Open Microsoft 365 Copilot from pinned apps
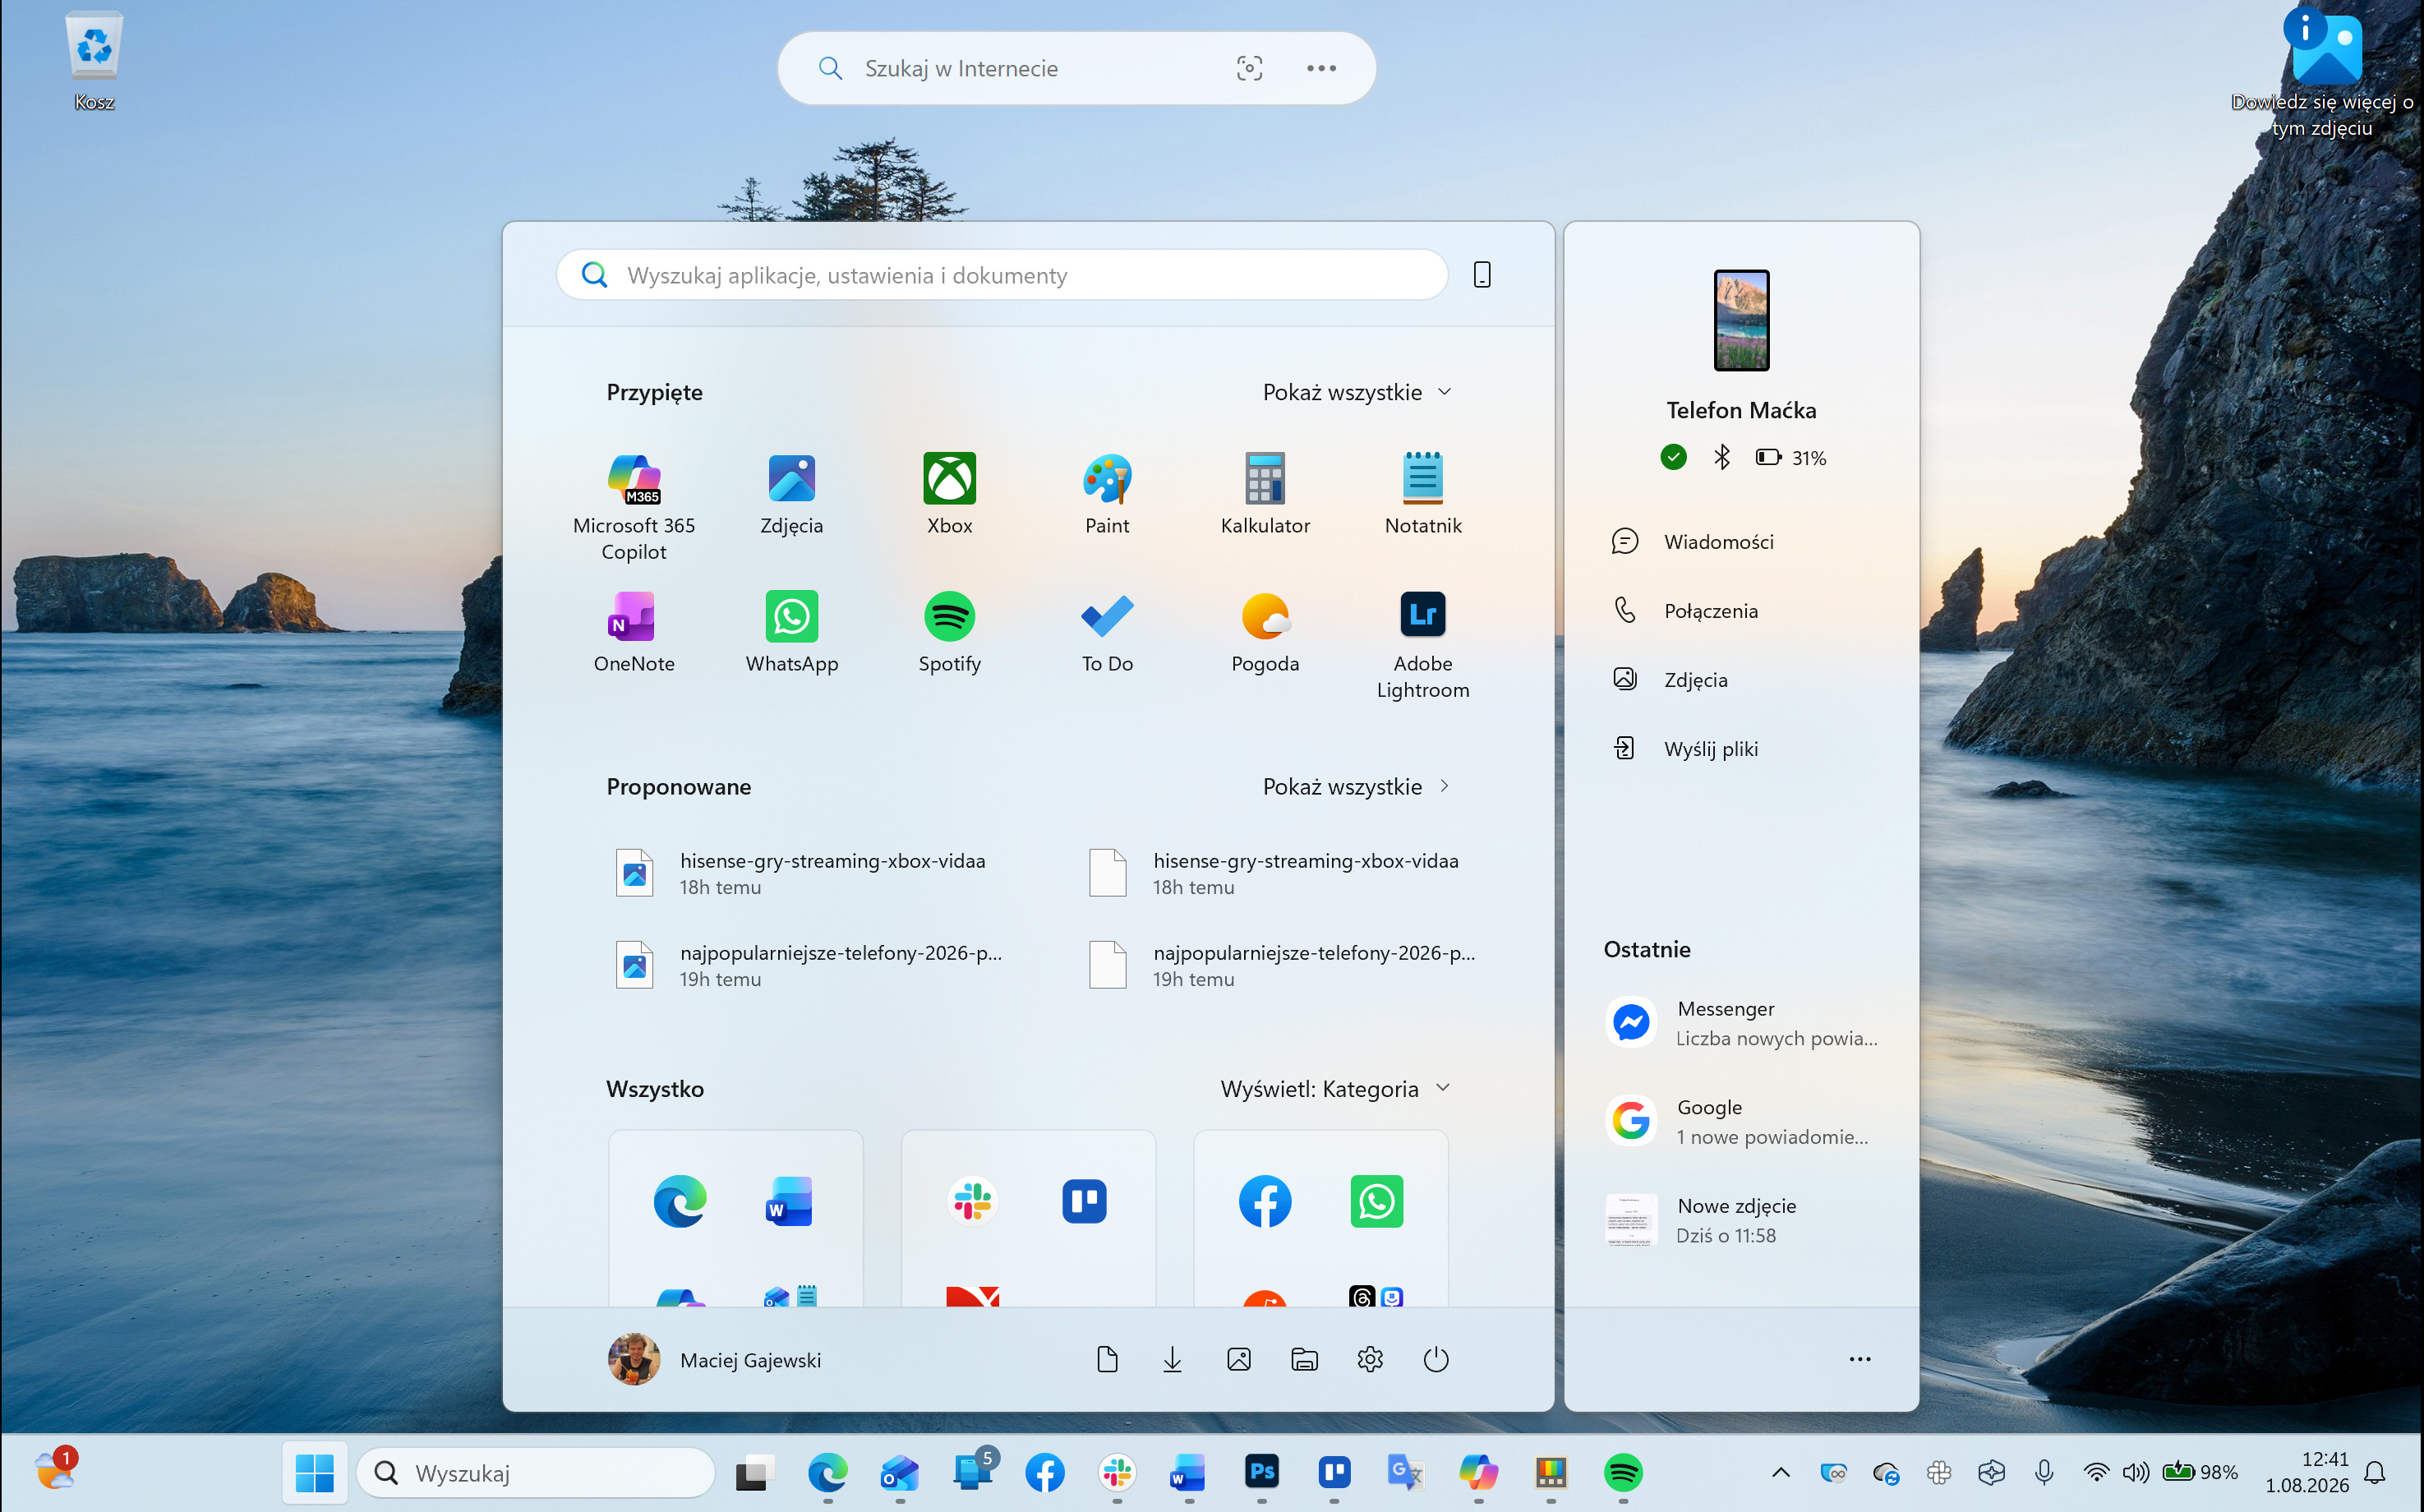The width and height of the screenshot is (2424, 1512). pos(634,508)
